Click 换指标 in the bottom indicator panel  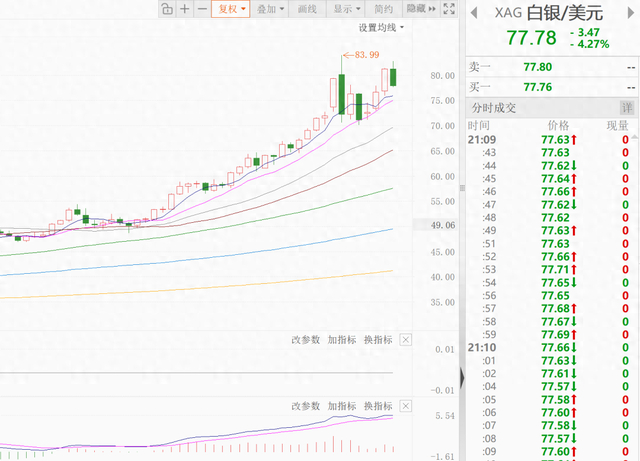(378, 406)
